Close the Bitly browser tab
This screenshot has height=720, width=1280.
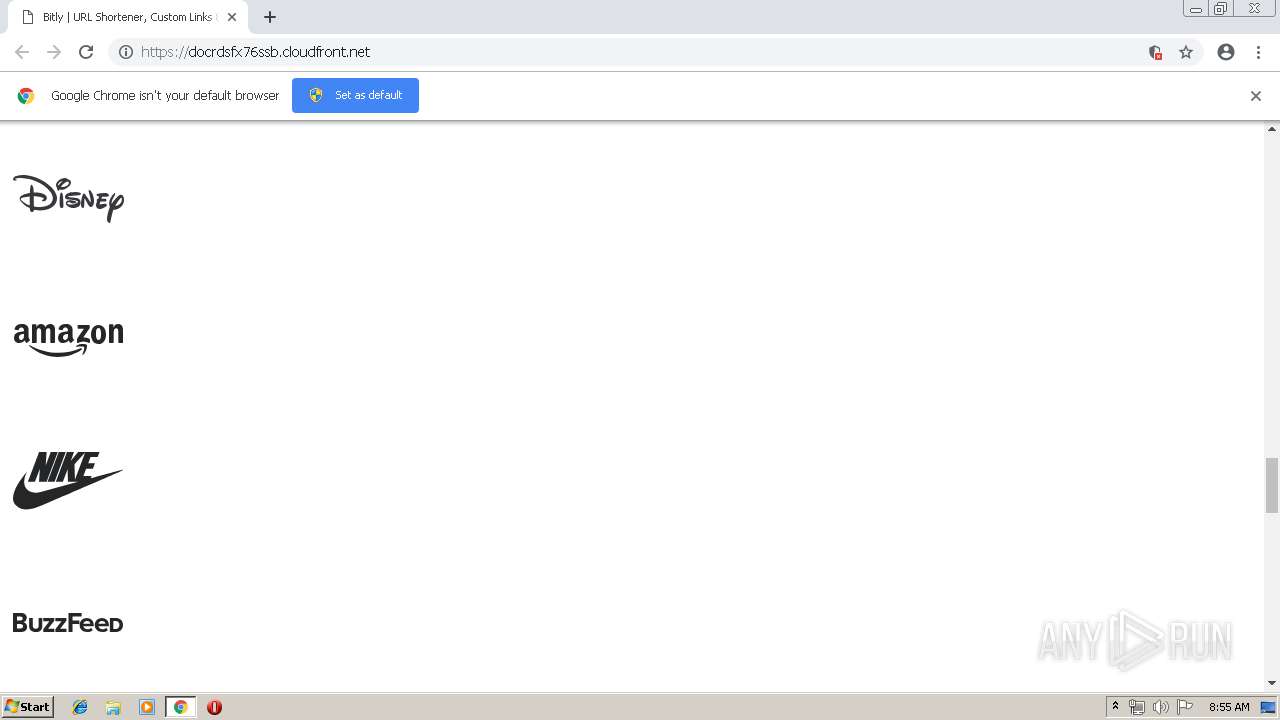coord(232,17)
